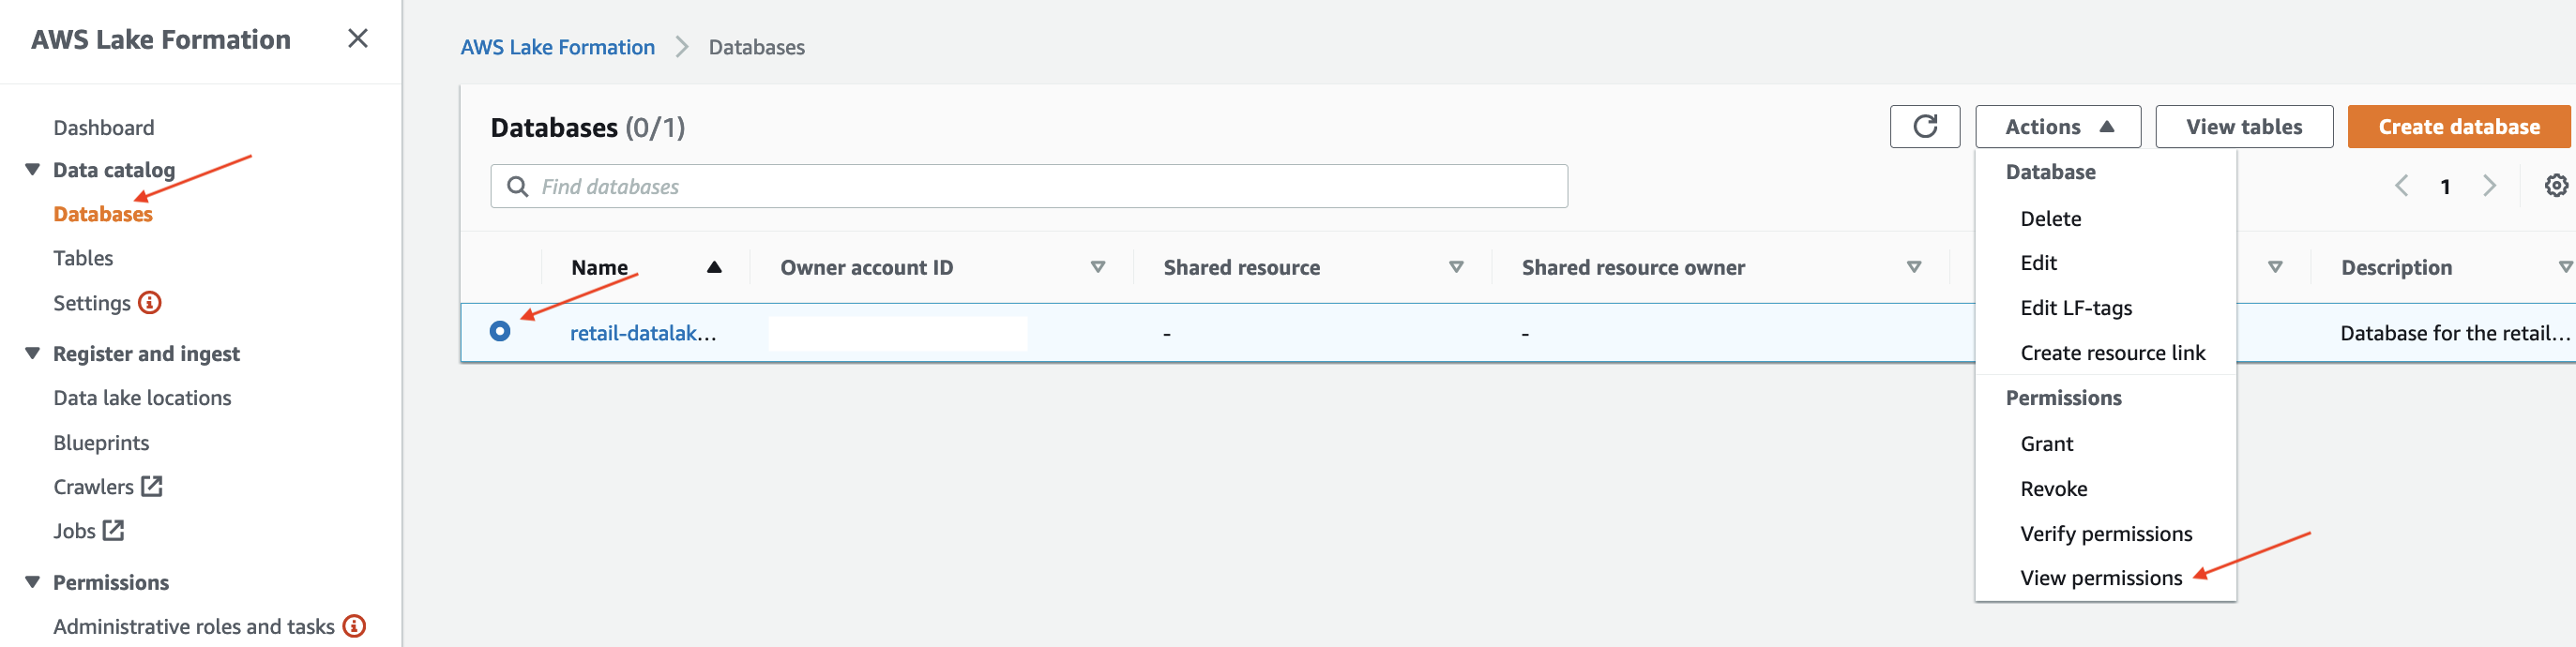Collapse the Register and ingest section
2576x647 pixels.
click(x=33, y=354)
